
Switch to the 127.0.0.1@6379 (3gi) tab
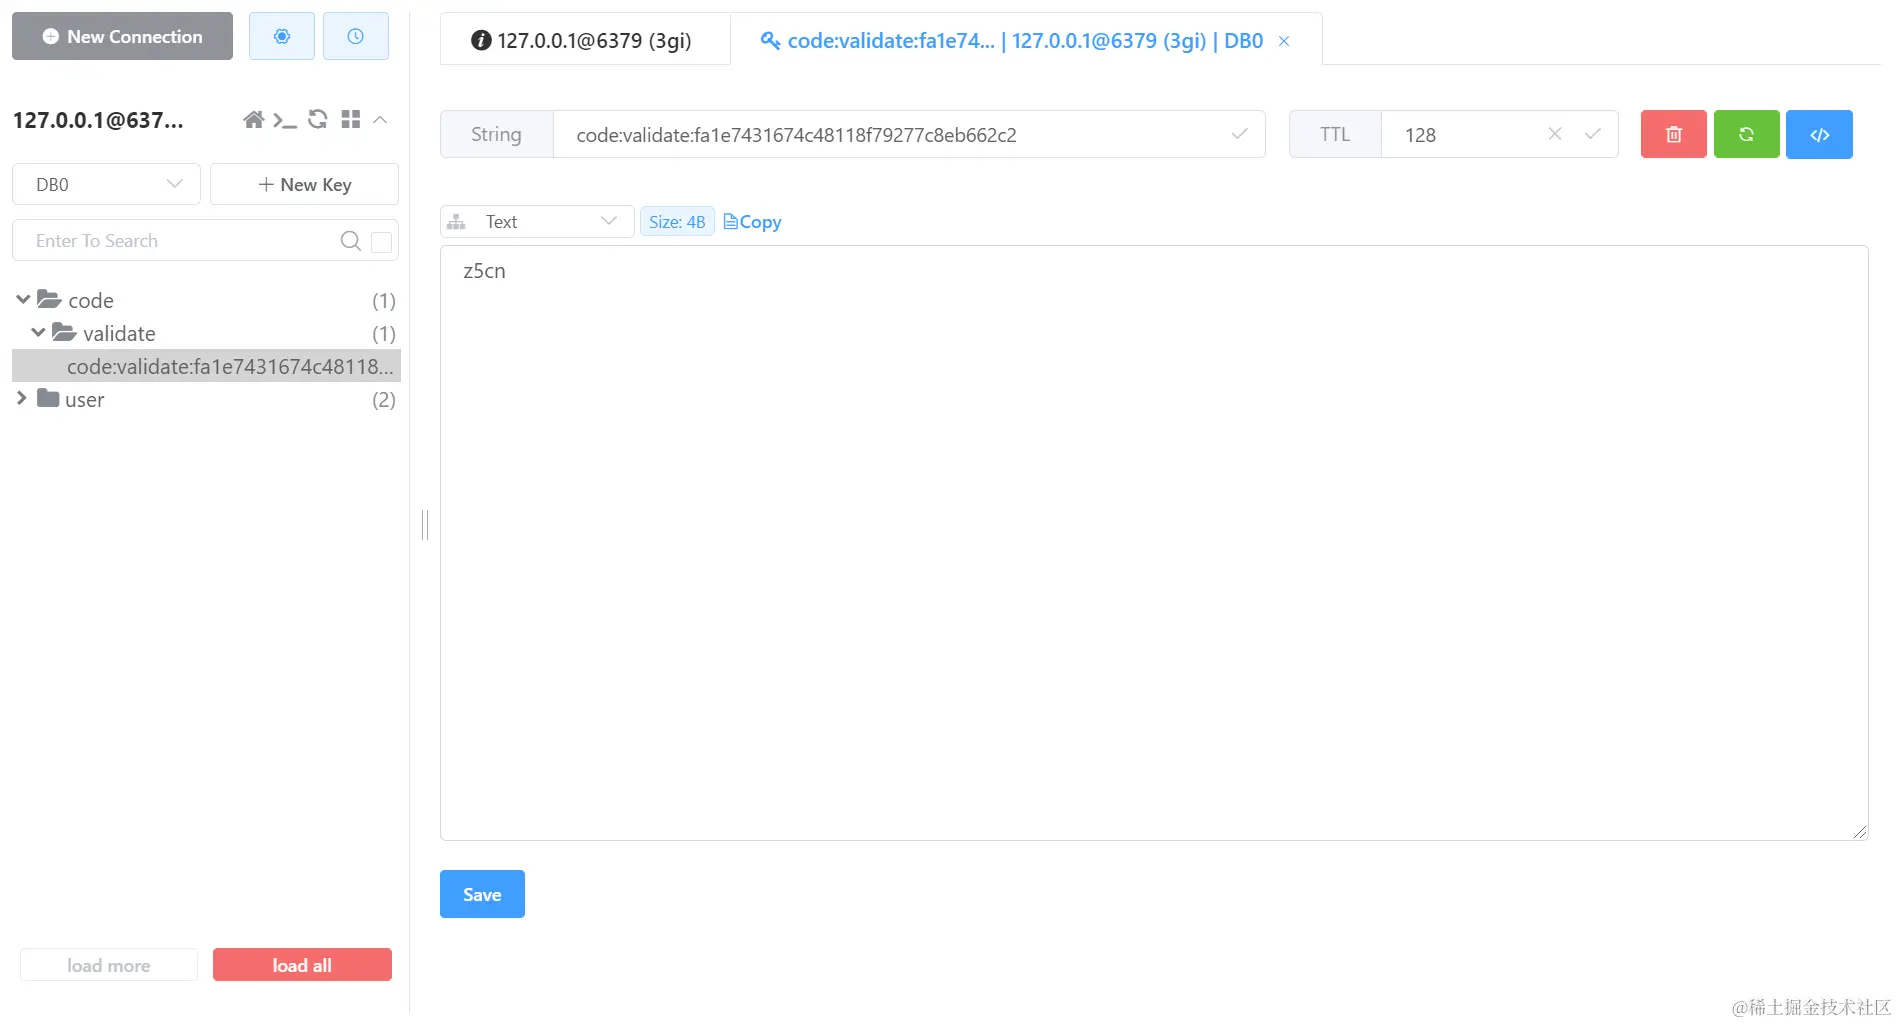584,40
